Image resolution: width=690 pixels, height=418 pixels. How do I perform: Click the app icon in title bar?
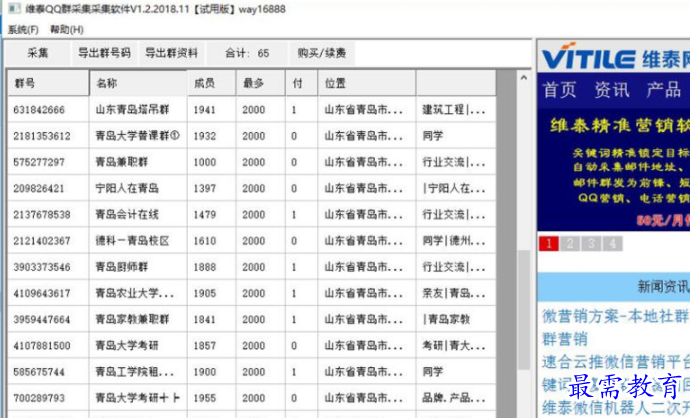(14, 8)
